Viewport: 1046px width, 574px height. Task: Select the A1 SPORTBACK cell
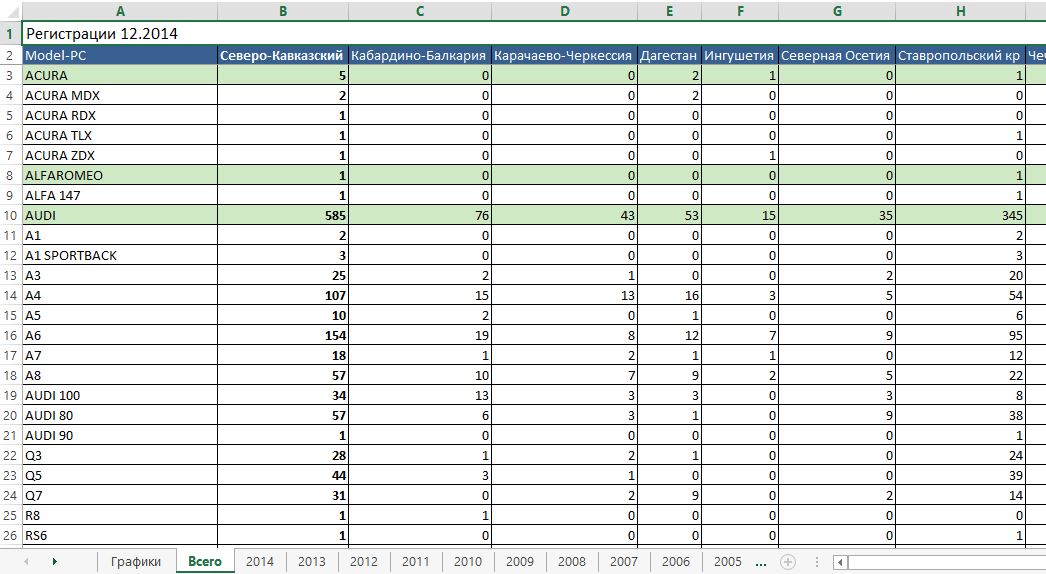pos(120,256)
